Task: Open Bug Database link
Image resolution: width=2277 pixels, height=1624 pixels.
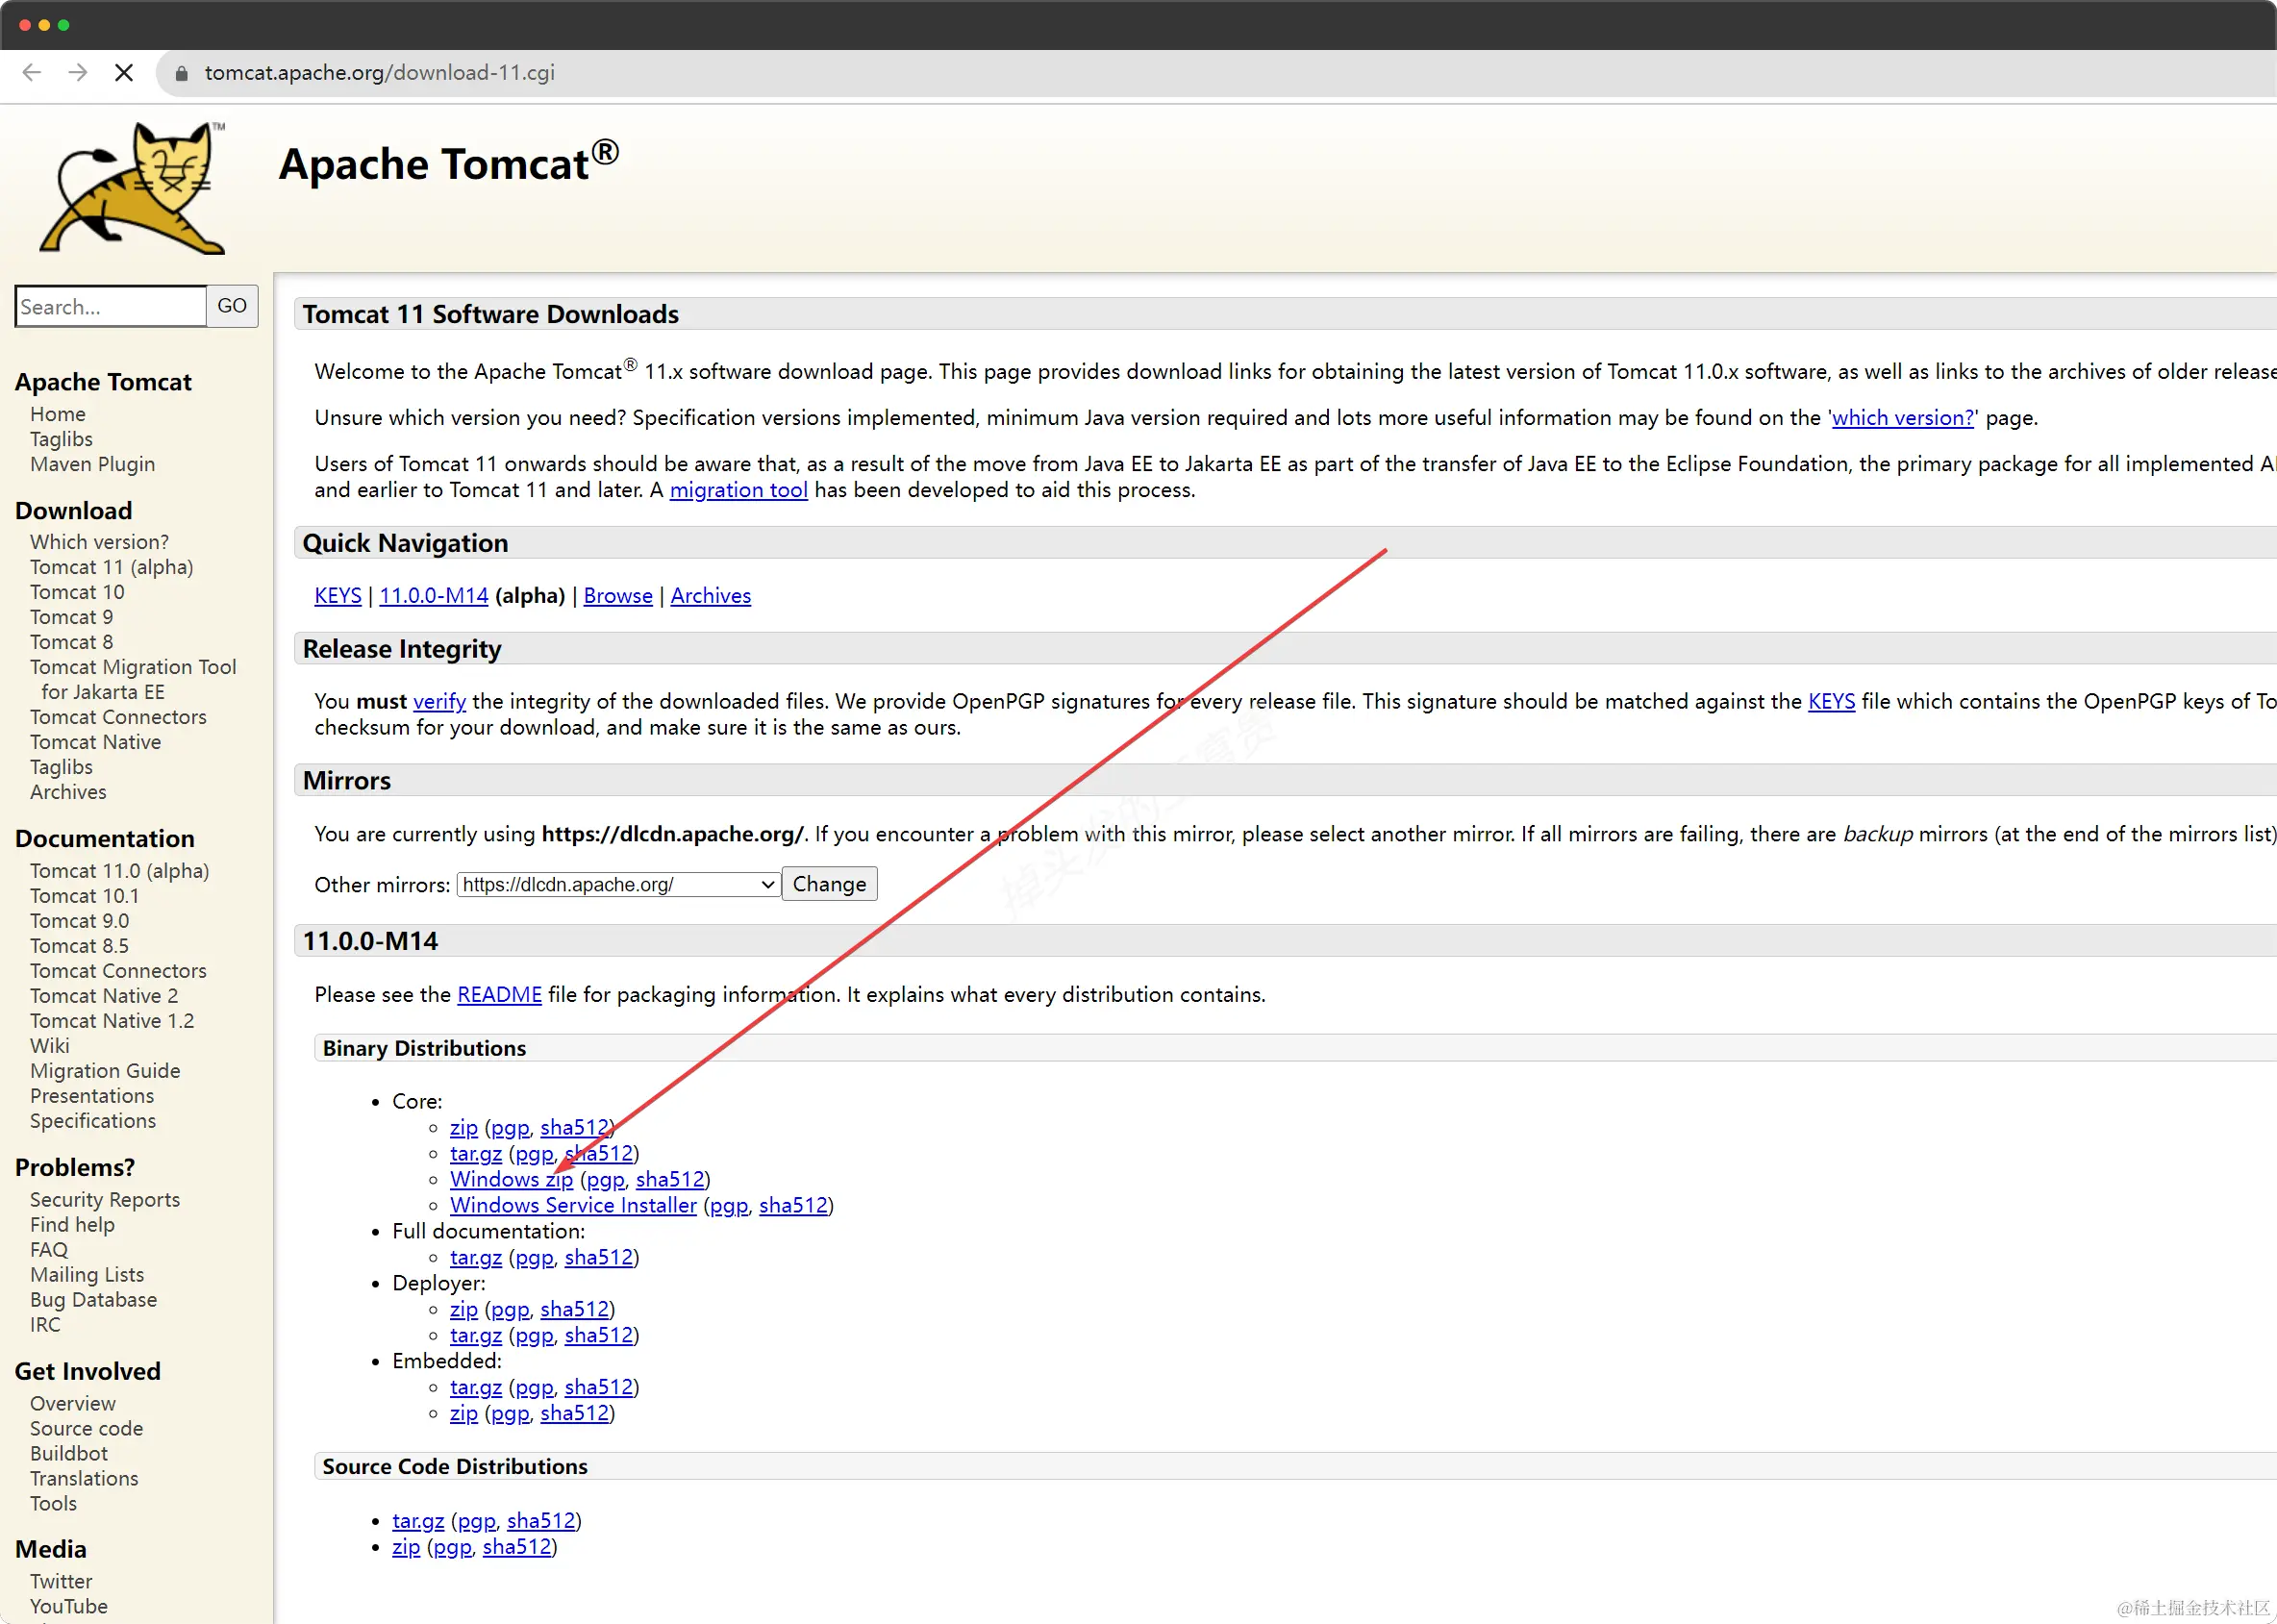Action: (x=93, y=1300)
